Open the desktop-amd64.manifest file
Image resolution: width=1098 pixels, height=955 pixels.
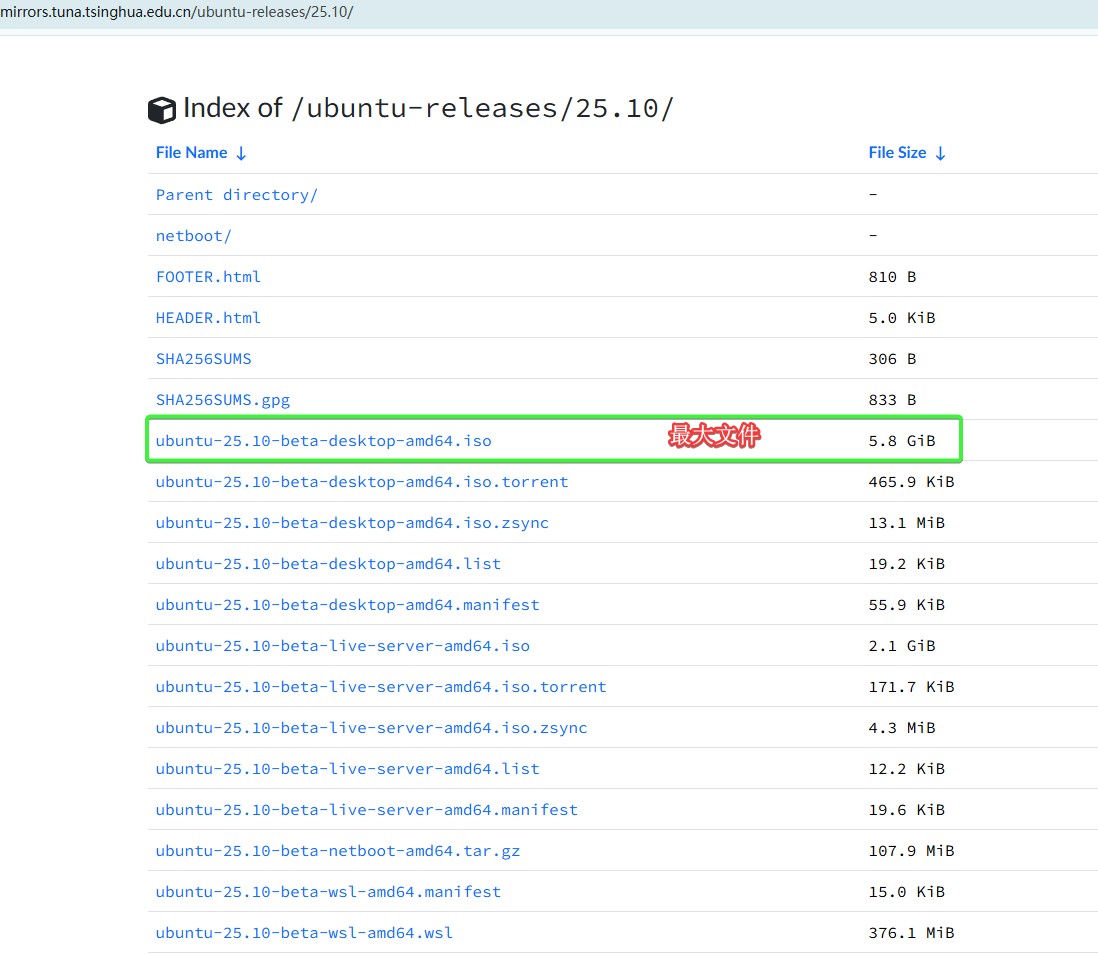[x=347, y=605]
